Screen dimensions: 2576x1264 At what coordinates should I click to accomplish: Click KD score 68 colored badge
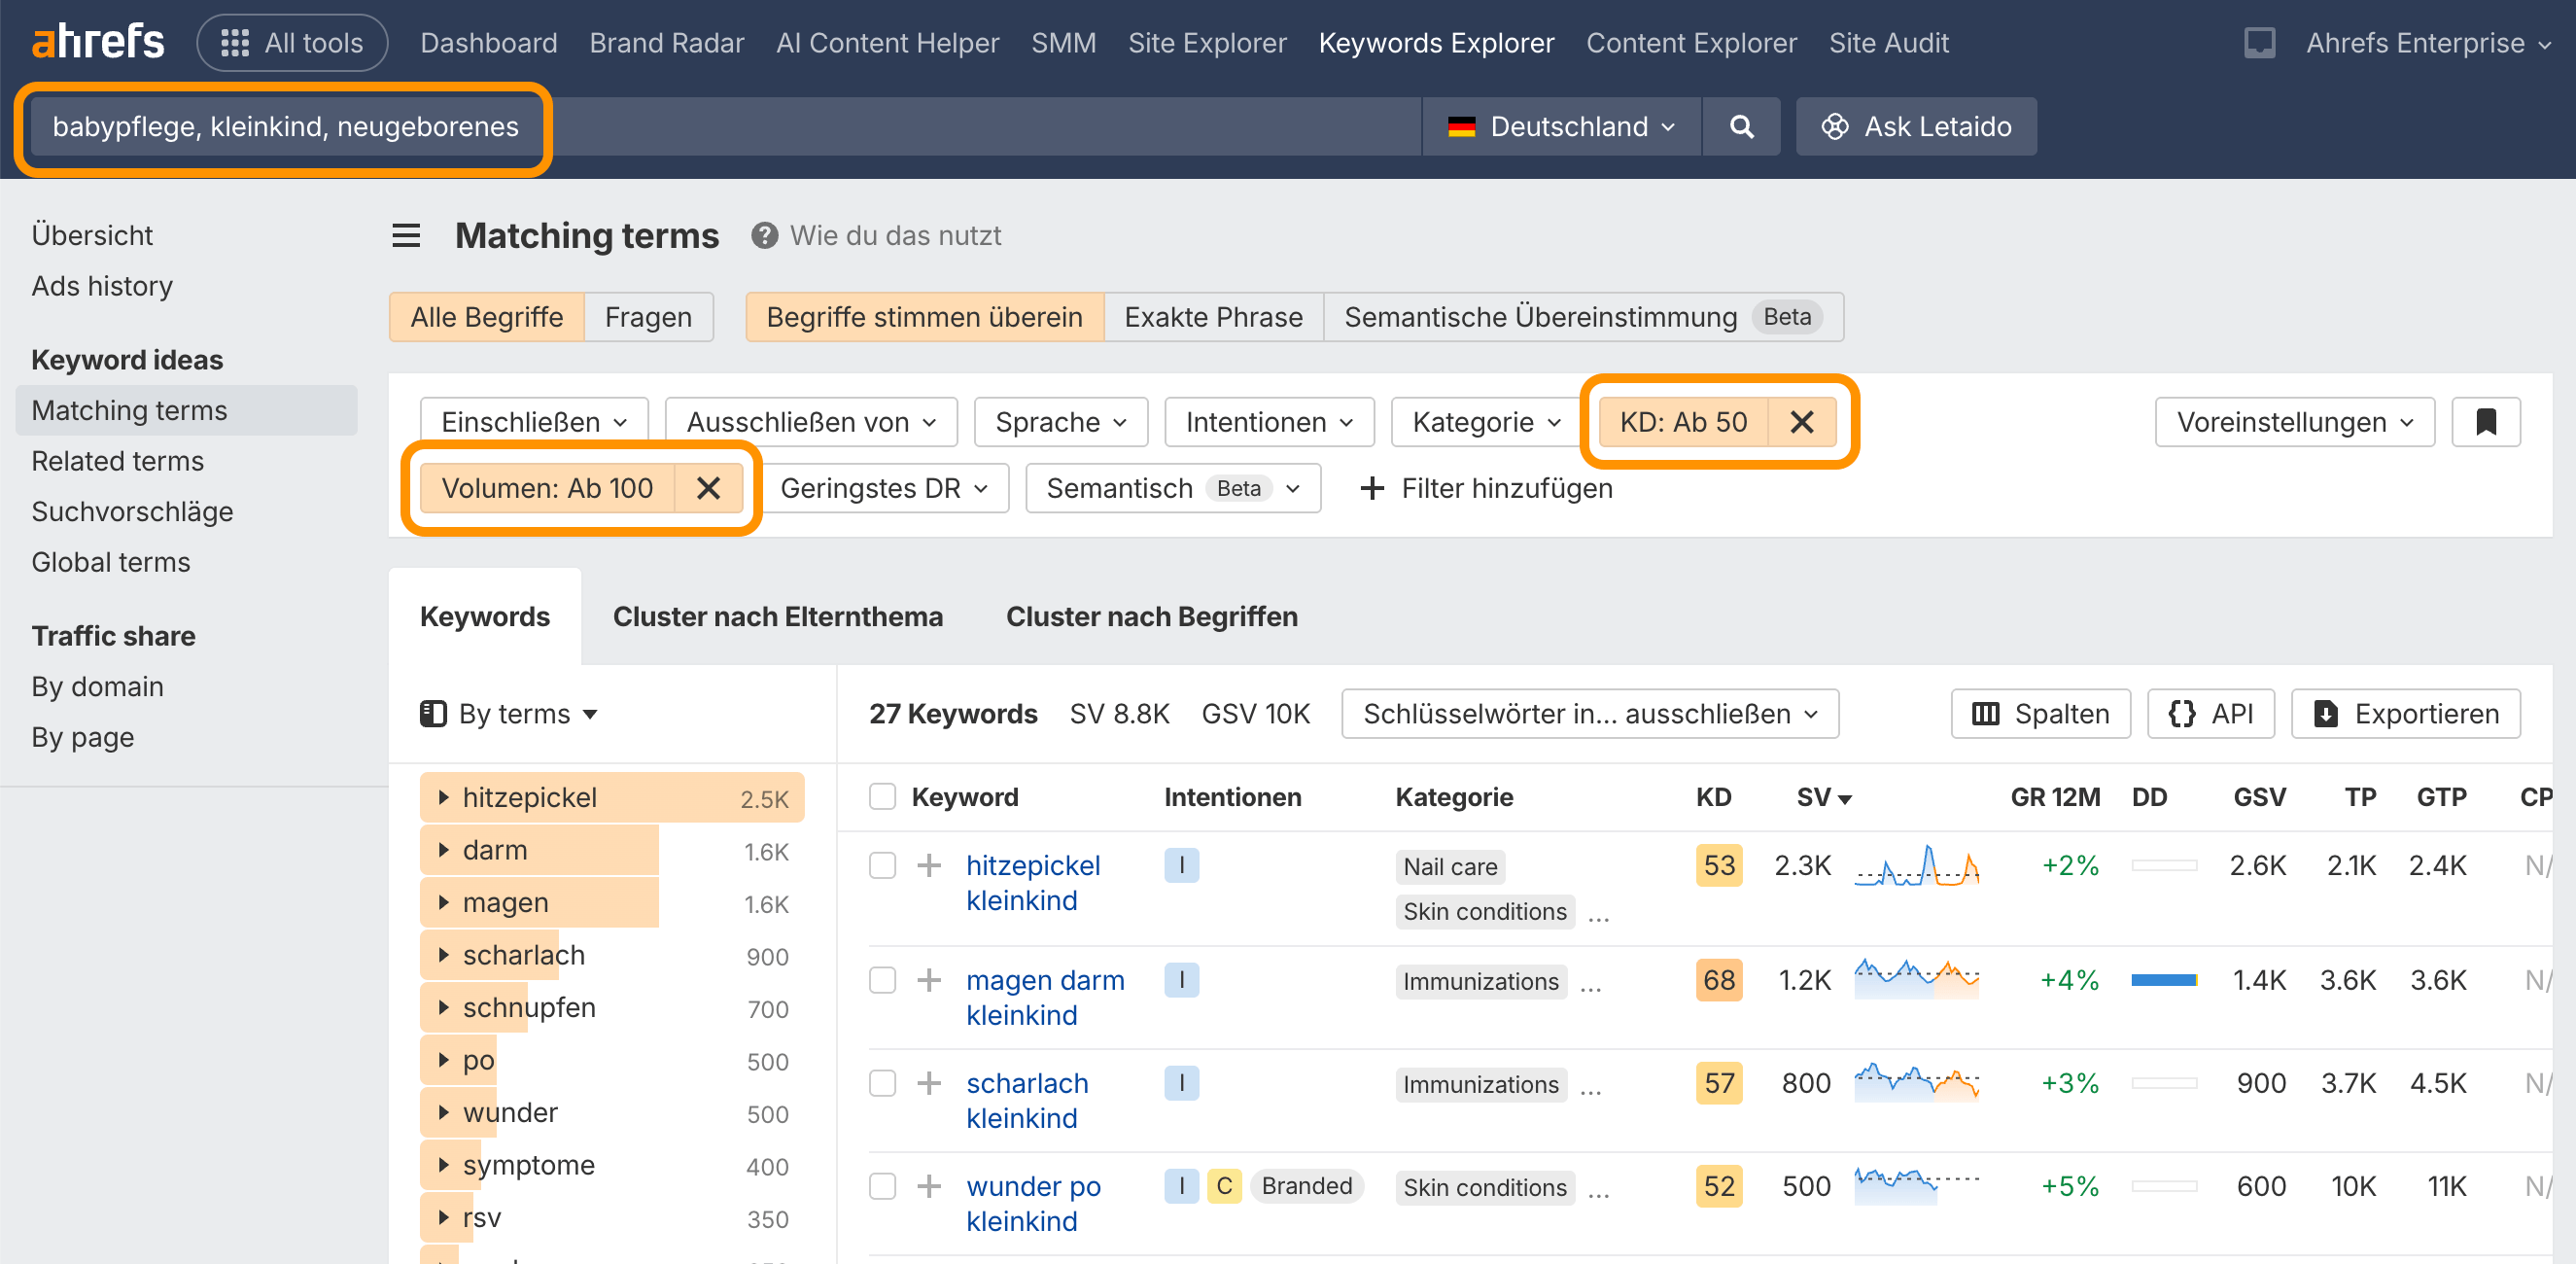click(x=1719, y=980)
